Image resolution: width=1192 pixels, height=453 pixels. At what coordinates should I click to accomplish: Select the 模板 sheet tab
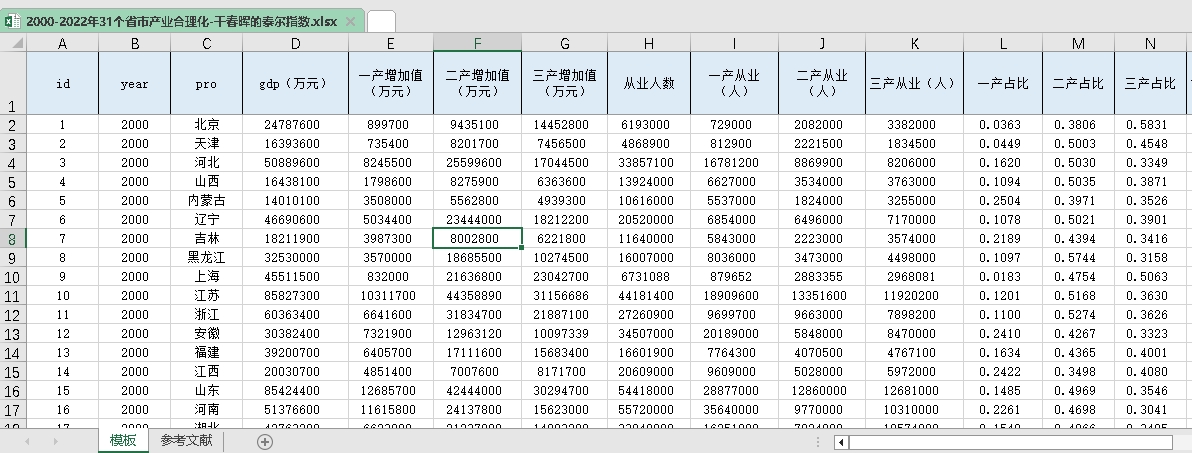tap(123, 441)
